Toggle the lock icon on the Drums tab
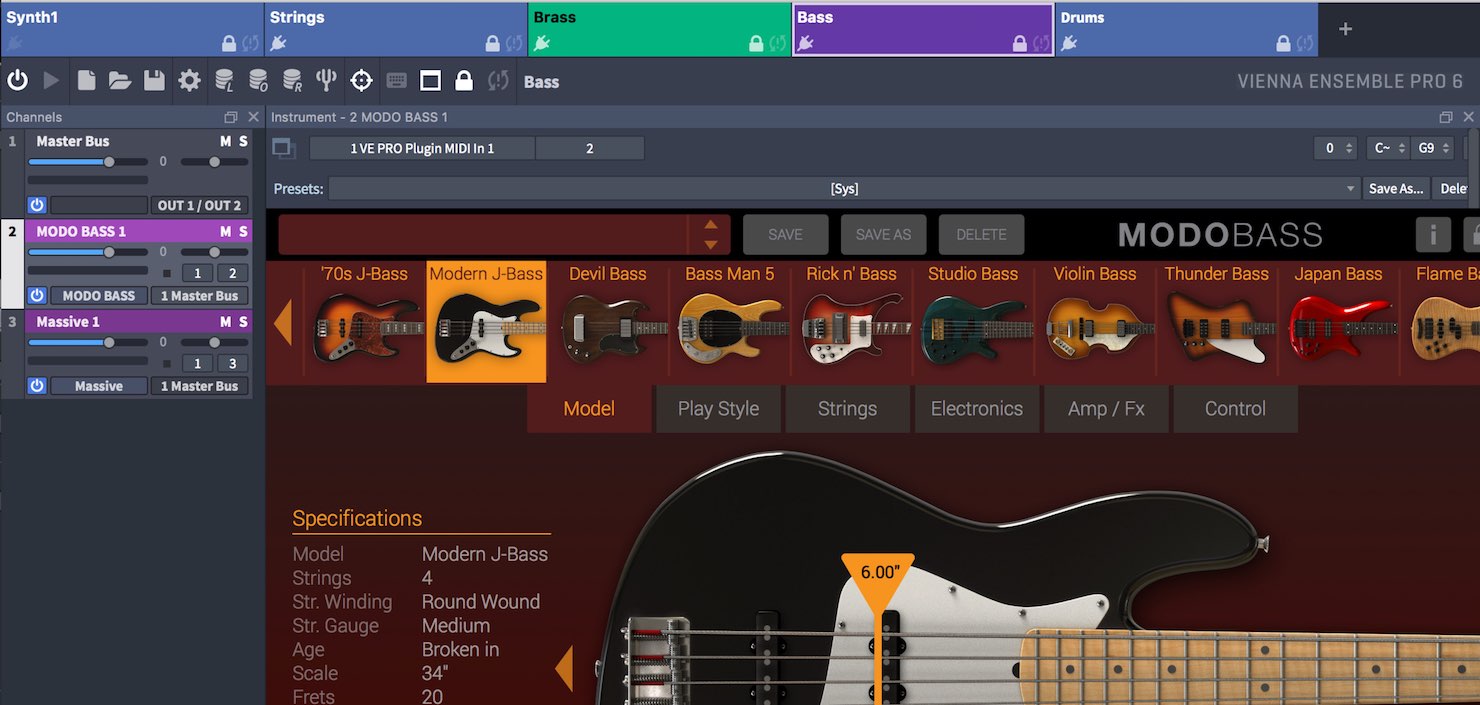Image resolution: width=1480 pixels, height=705 pixels. (1284, 44)
